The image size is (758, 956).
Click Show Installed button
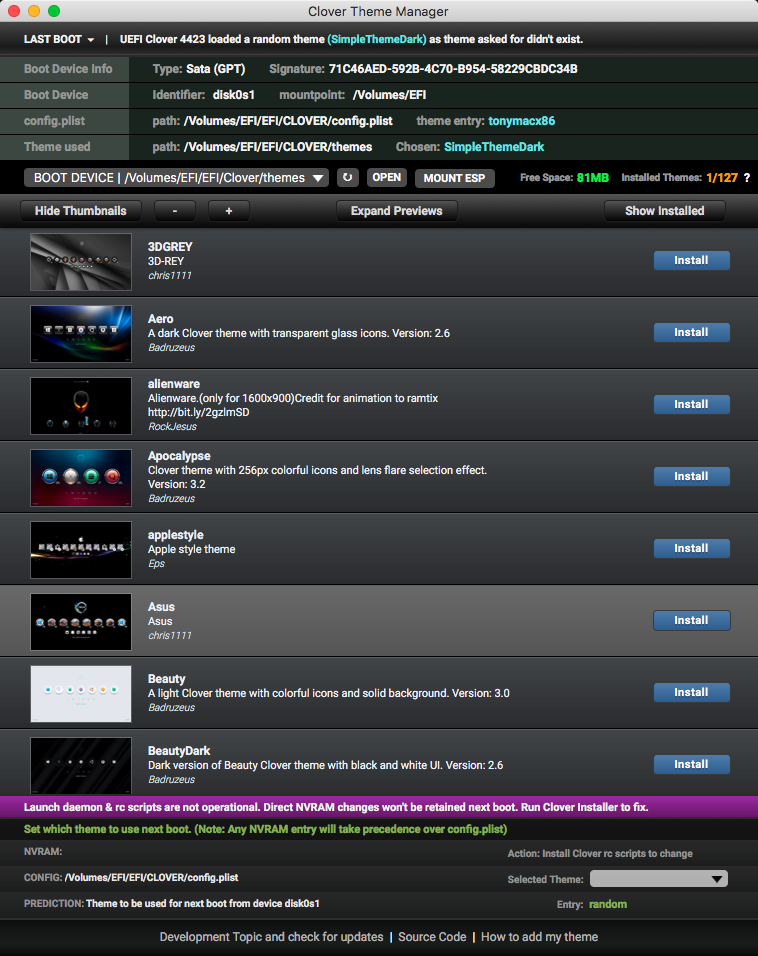[665, 211]
